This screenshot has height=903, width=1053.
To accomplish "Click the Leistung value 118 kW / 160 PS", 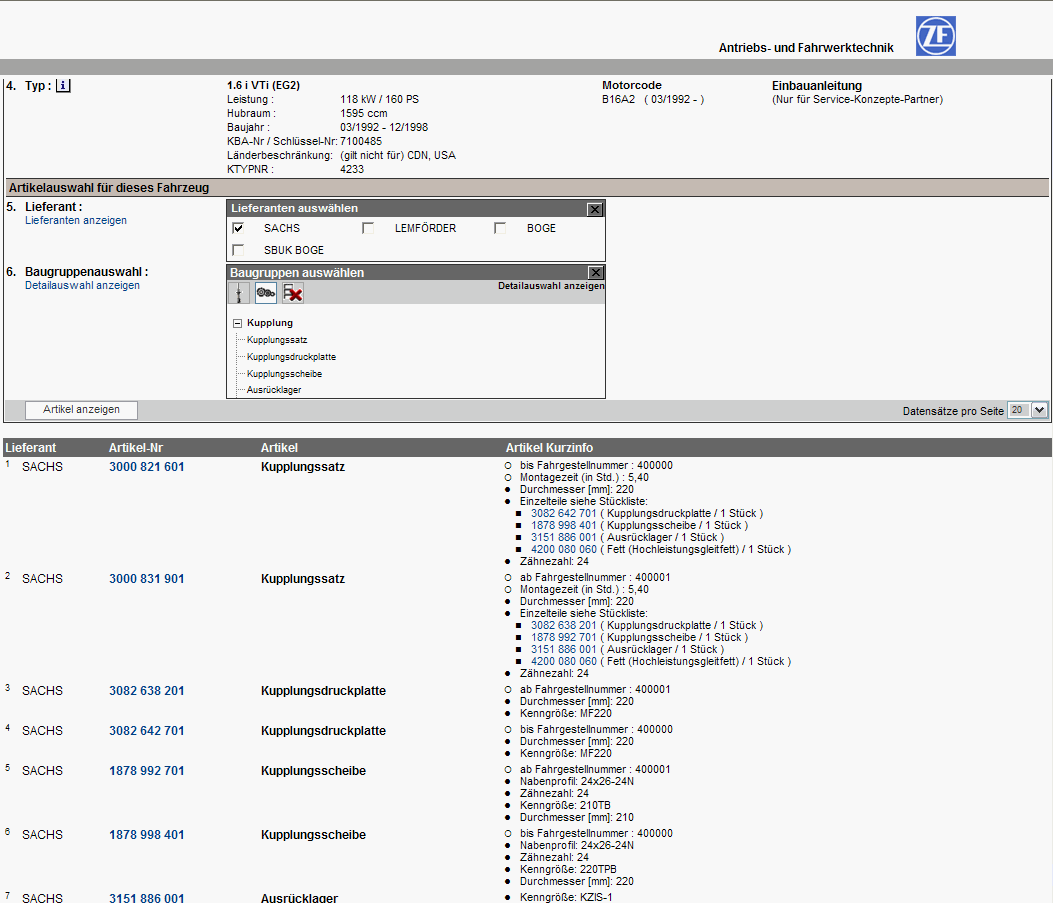I will 379,99.
